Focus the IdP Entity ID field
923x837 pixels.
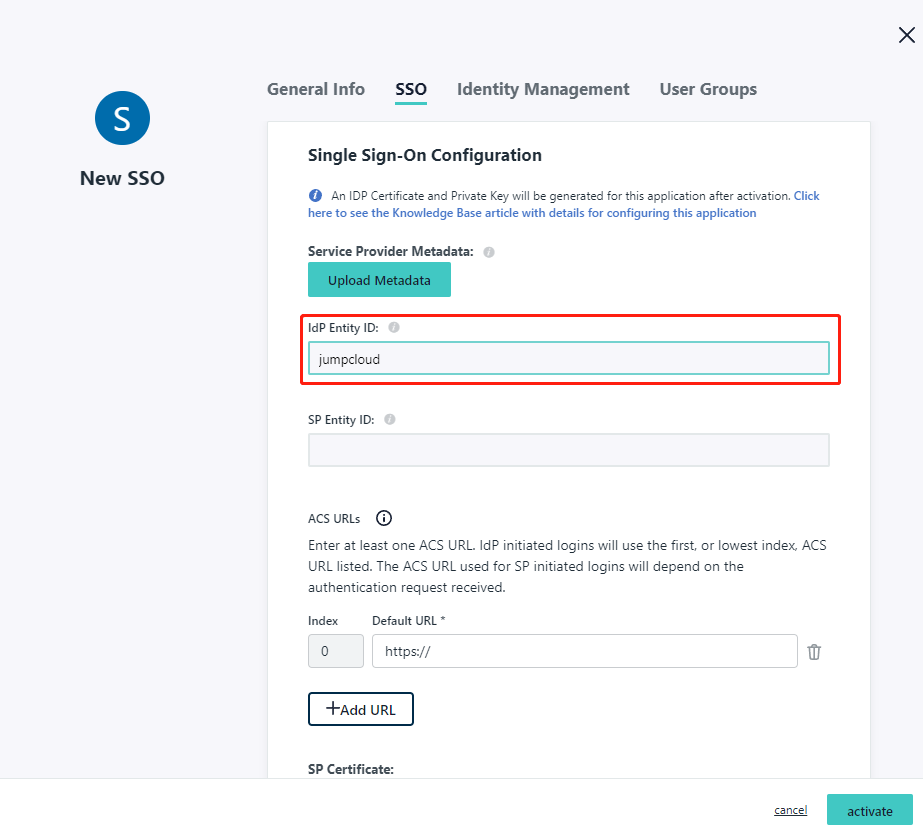(x=568, y=359)
